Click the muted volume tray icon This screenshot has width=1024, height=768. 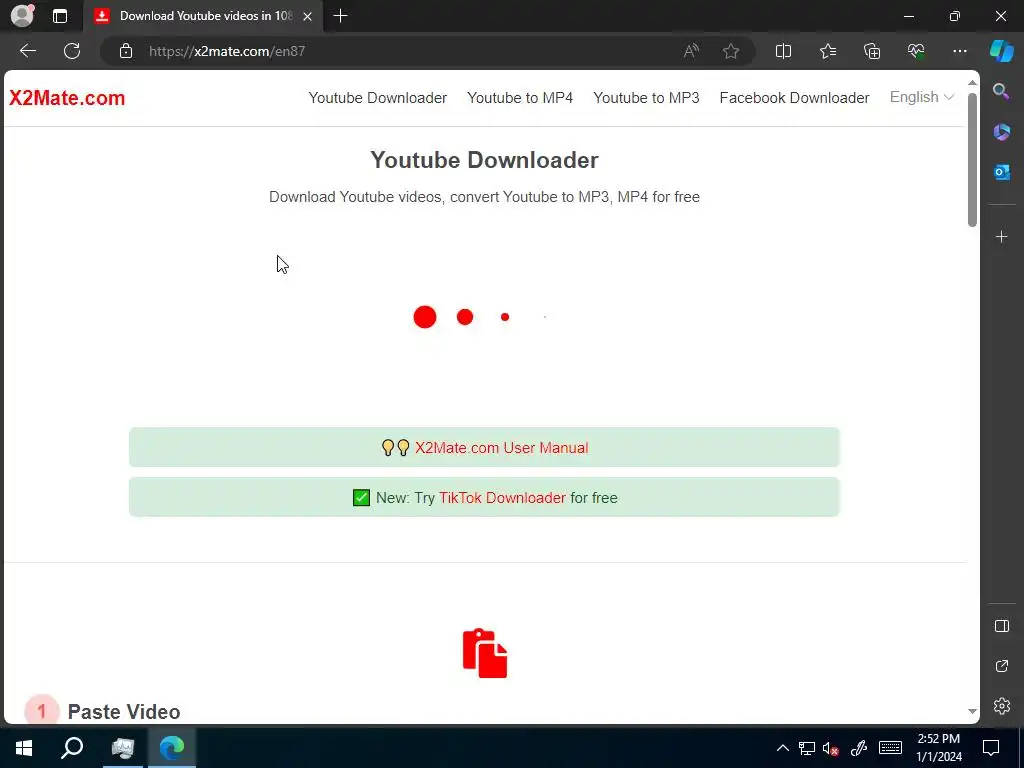click(831, 748)
